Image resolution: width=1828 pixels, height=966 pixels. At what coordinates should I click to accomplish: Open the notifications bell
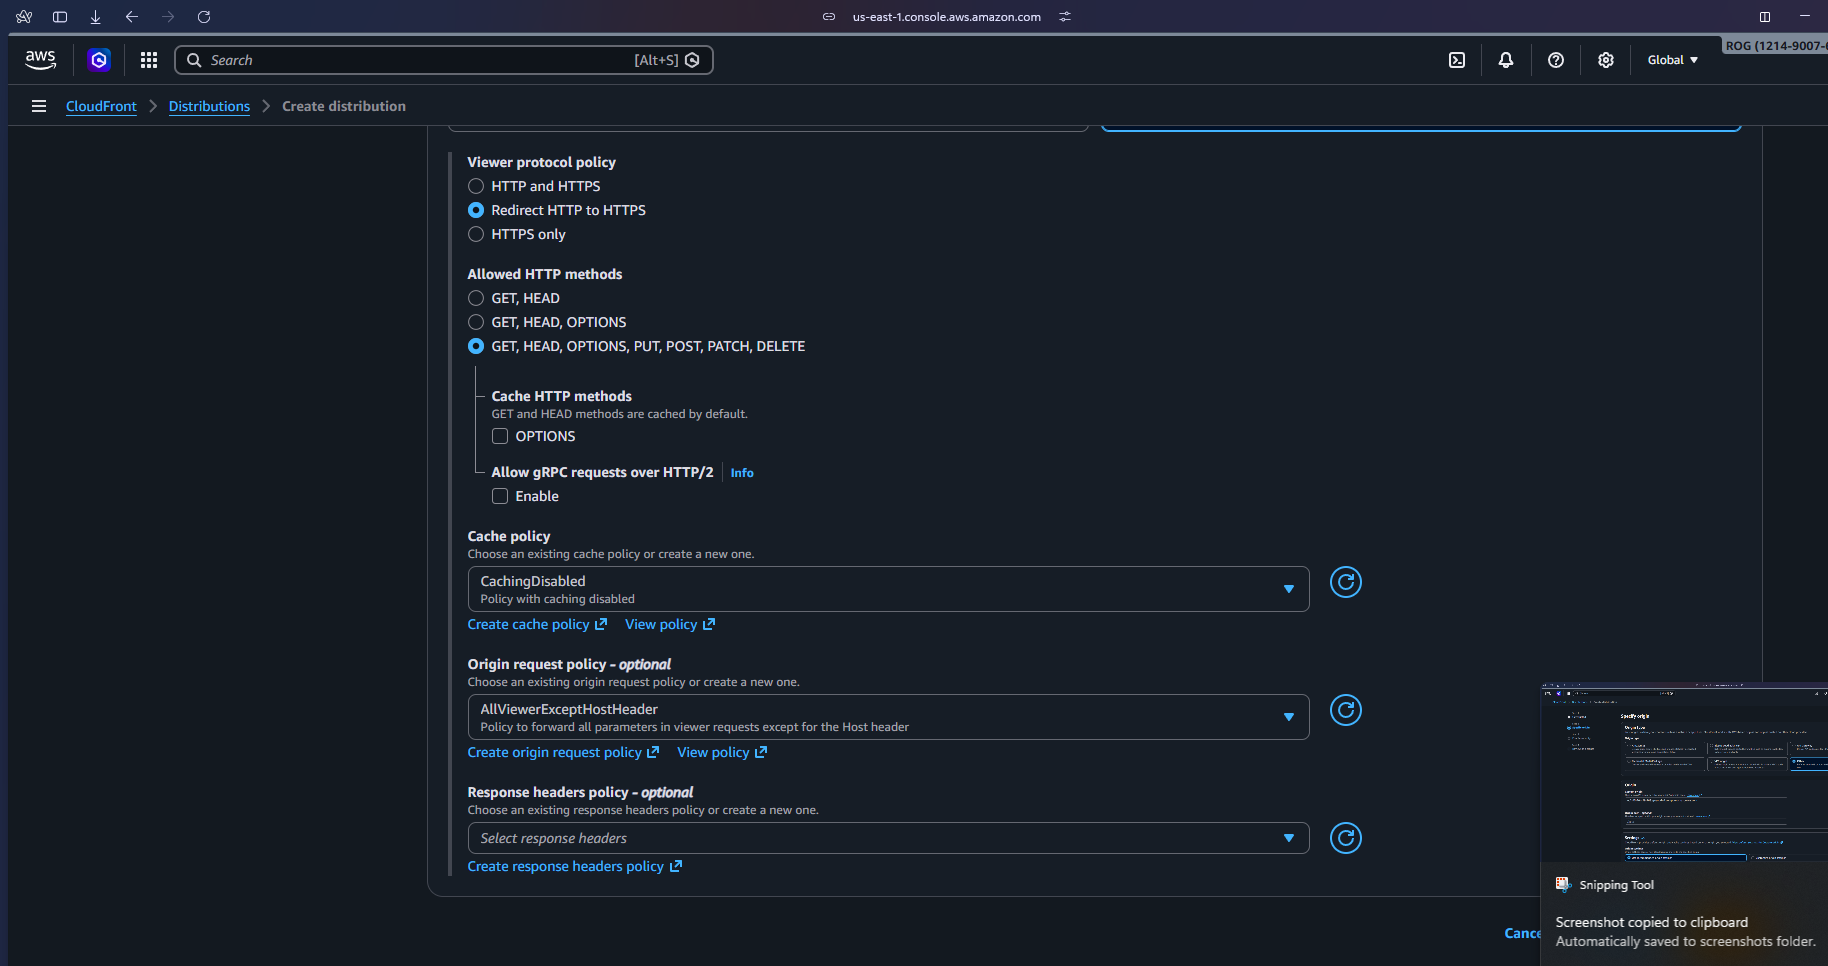pyautogui.click(x=1506, y=60)
